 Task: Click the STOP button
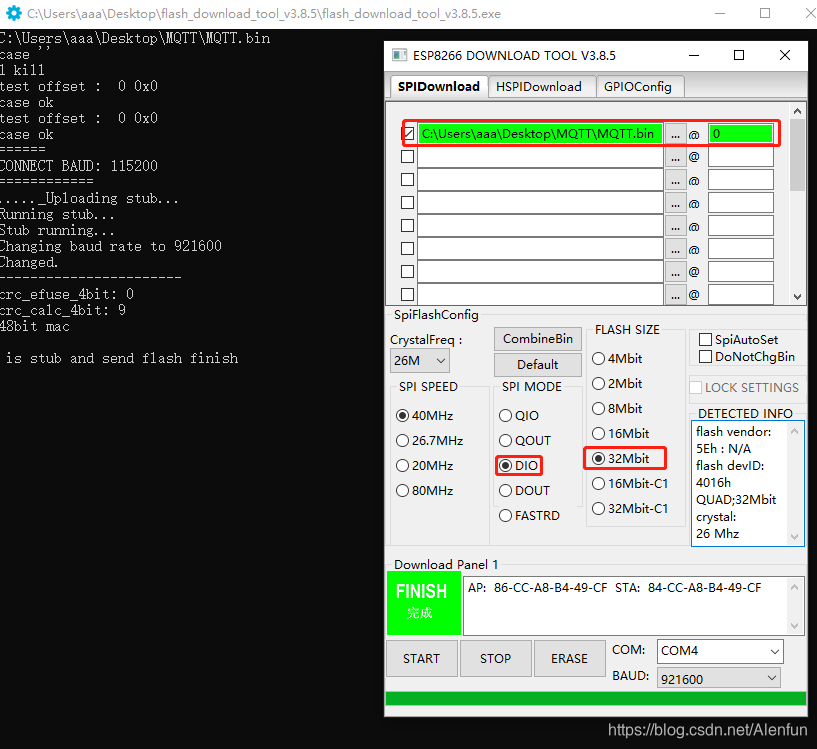[x=496, y=658]
